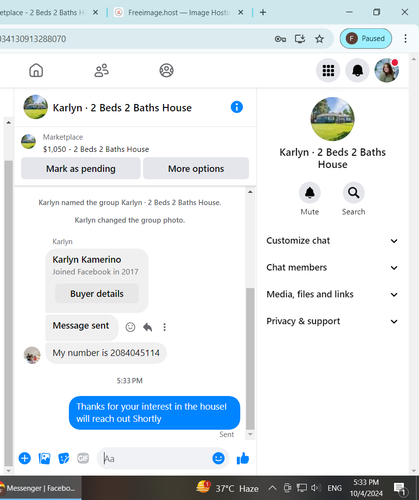This screenshot has width=419, height=500.
Task: Choose a sticker icon in composer
Action: click(x=64, y=458)
